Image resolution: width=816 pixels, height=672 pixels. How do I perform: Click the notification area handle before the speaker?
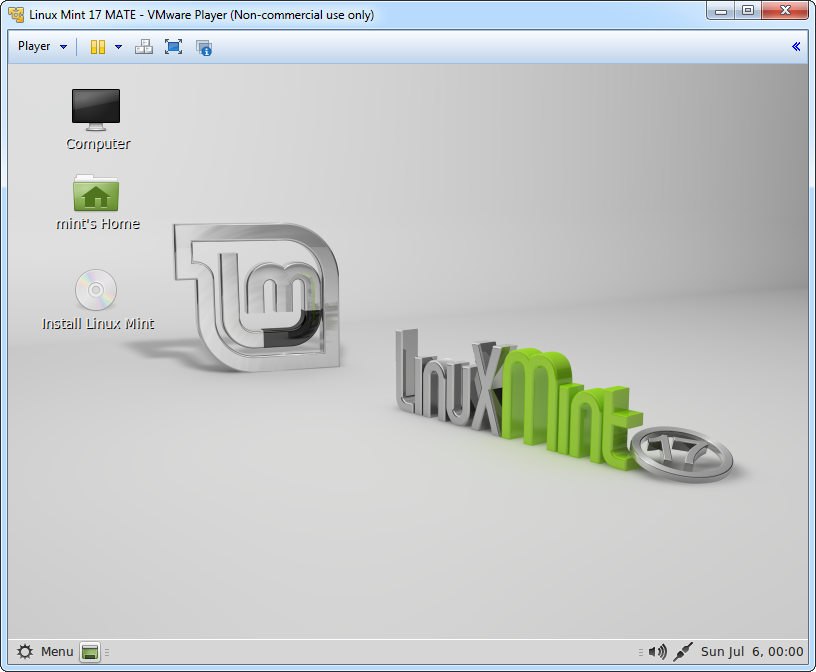[x=641, y=652]
